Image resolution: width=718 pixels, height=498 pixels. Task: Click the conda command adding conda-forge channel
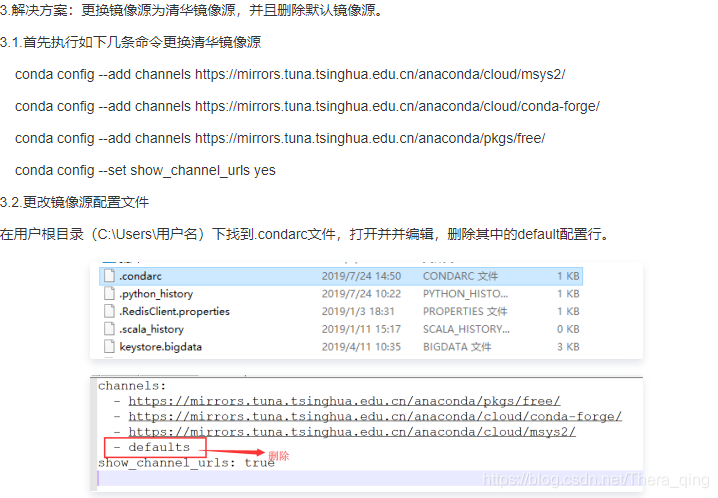[x=307, y=106]
